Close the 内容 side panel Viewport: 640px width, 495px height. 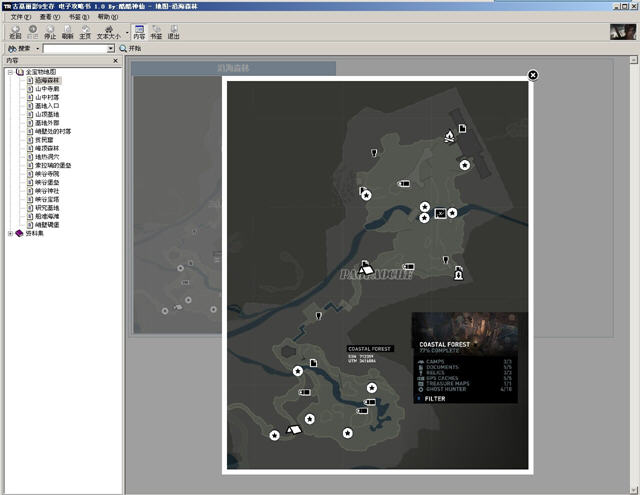[x=116, y=60]
